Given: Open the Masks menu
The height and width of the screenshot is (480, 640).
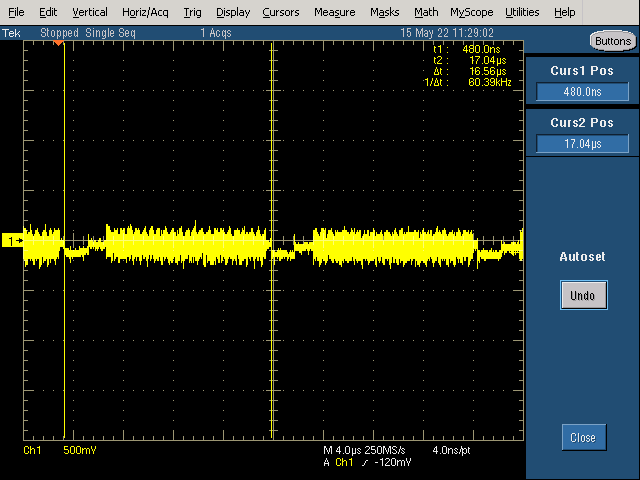Looking at the screenshot, I should click(x=384, y=12).
